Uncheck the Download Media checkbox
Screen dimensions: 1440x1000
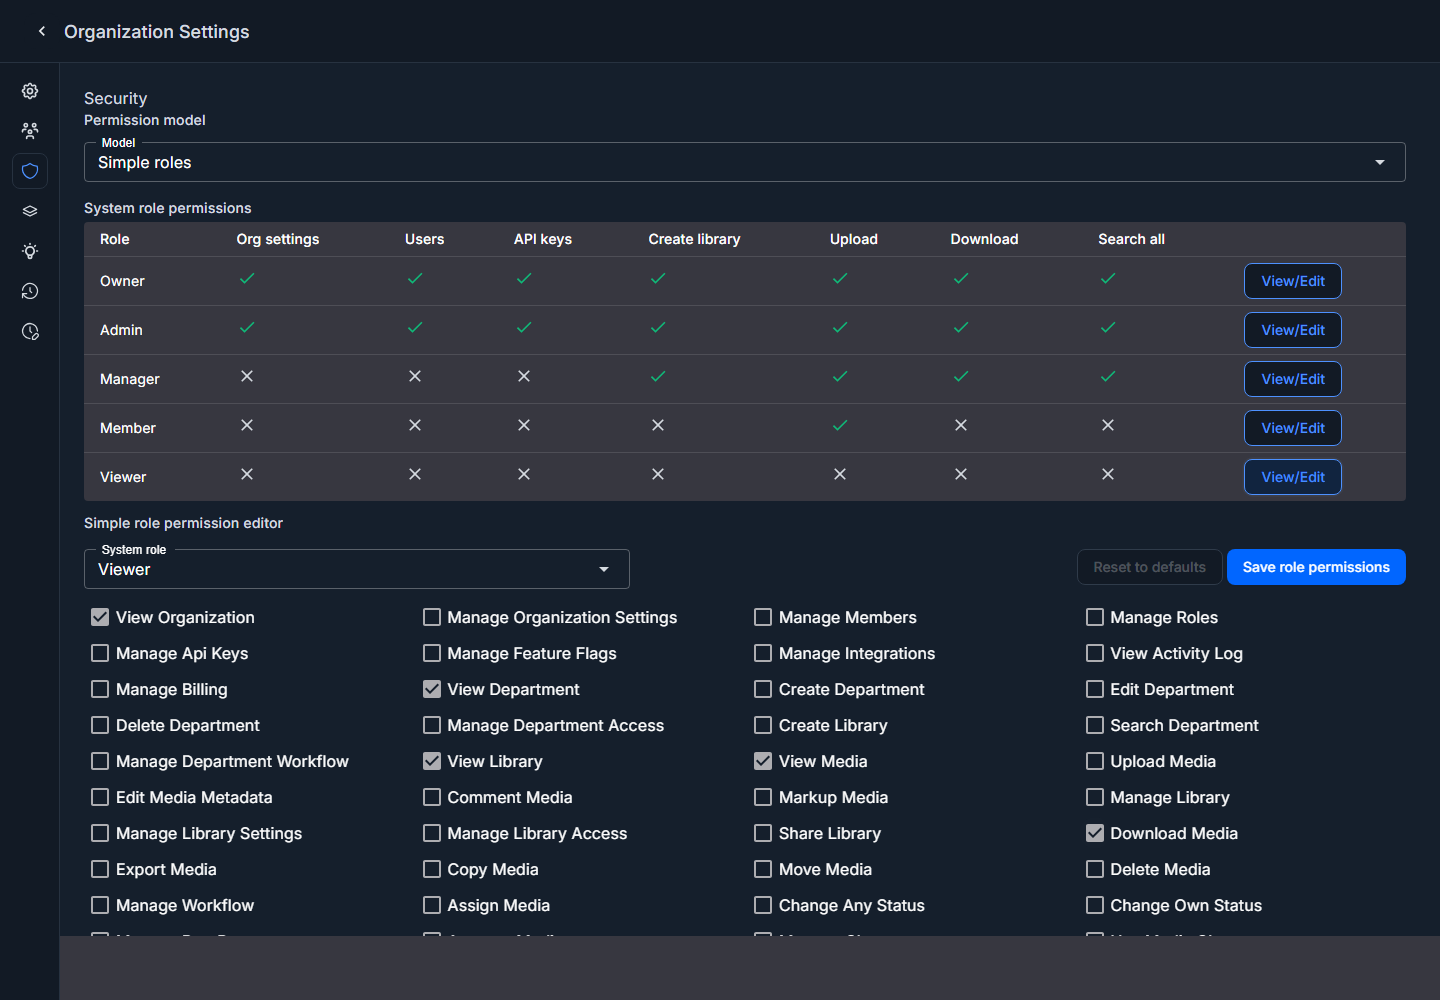tap(1095, 833)
